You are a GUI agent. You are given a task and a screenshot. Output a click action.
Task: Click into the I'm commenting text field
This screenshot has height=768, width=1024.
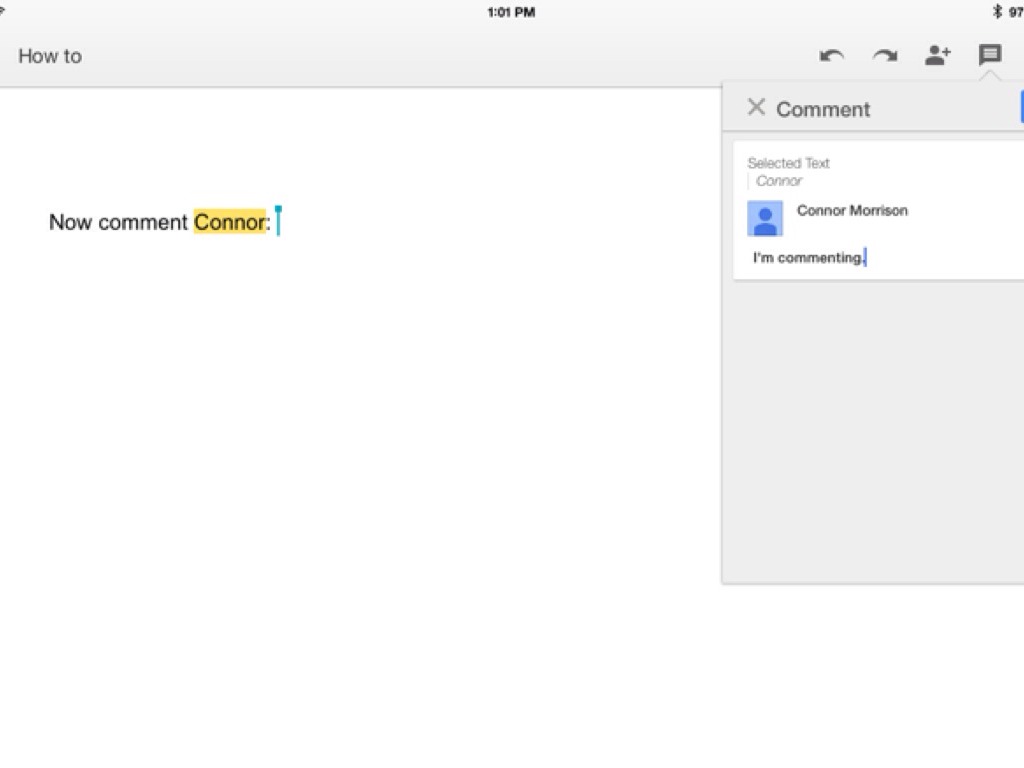click(810, 258)
